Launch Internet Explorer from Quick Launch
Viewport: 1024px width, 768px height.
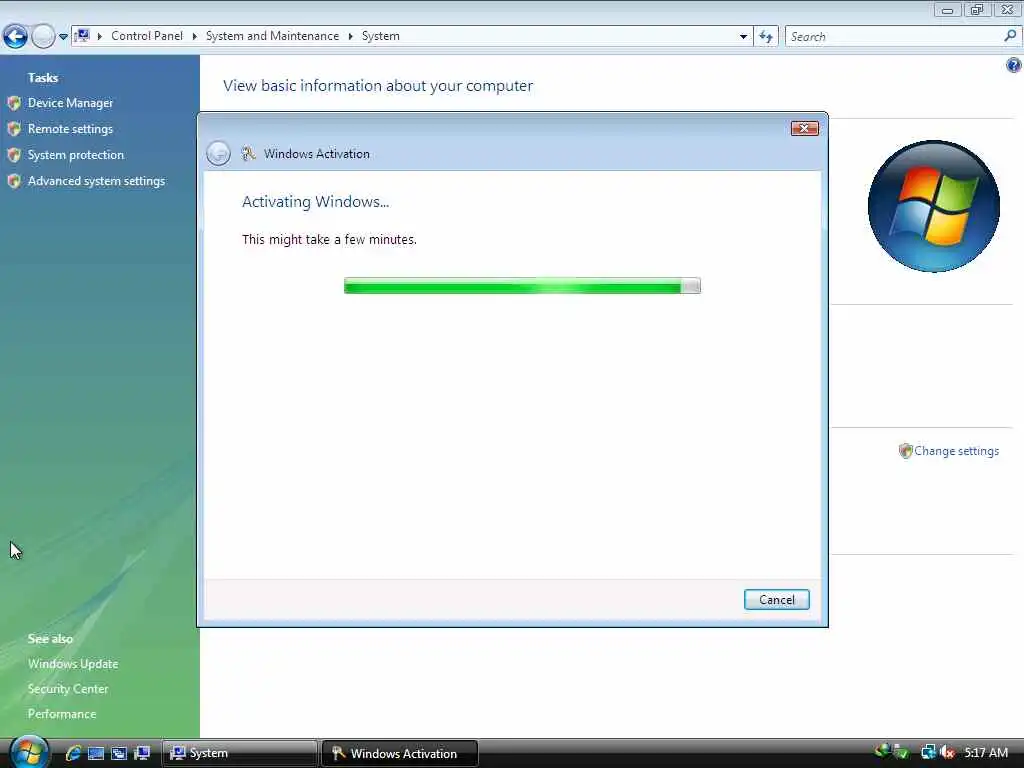click(x=73, y=753)
